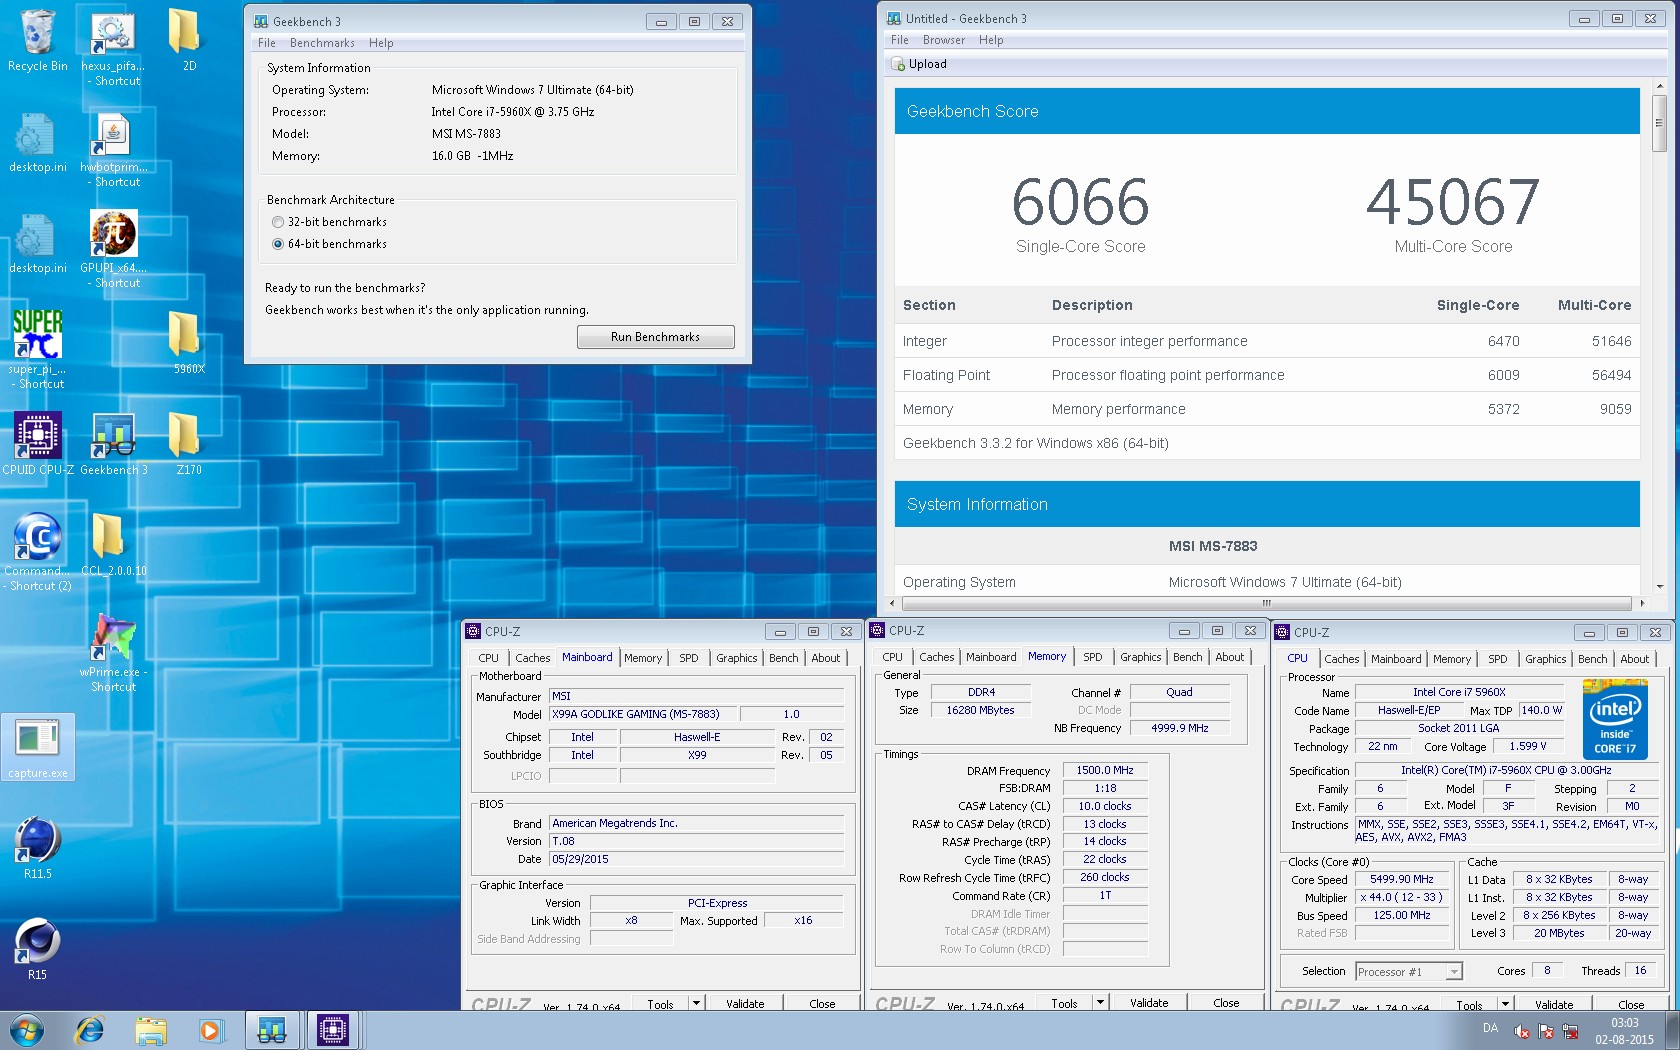1680x1050 pixels.
Task: Click the taskbar clock showing 03:03
Action: pyautogui.click(x=1624, y=1031)
